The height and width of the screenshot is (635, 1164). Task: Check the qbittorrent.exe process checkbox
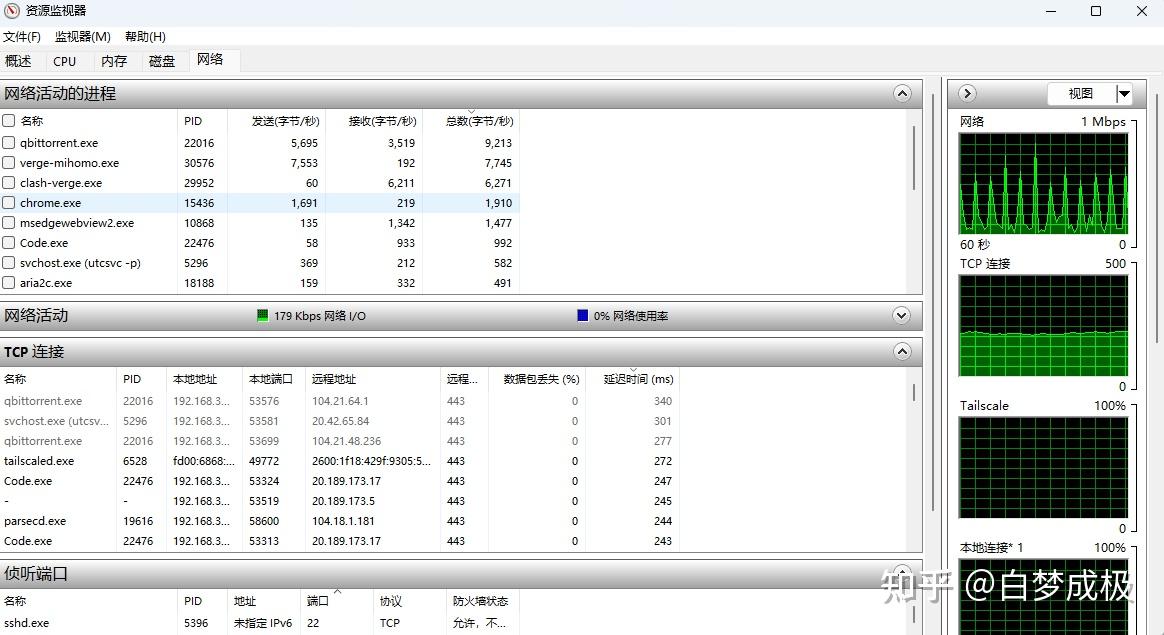tap(11, 142)
